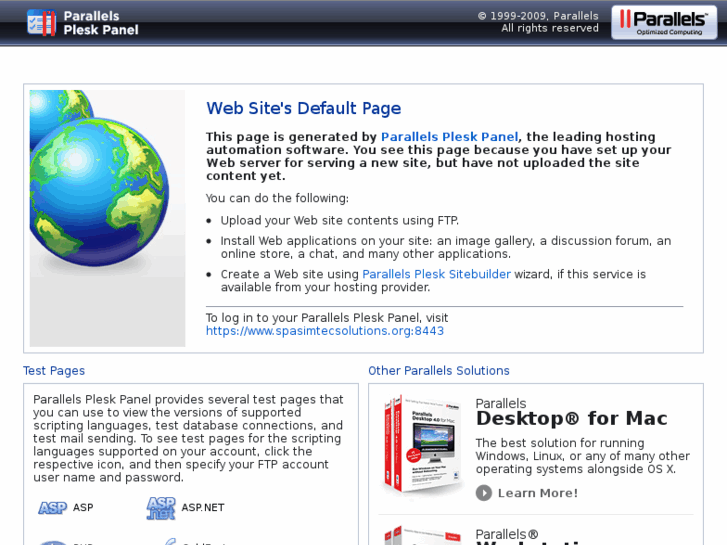Click the ASP.NET text label
The height and width of the screenshot is (545, 727).
[203, 507]
